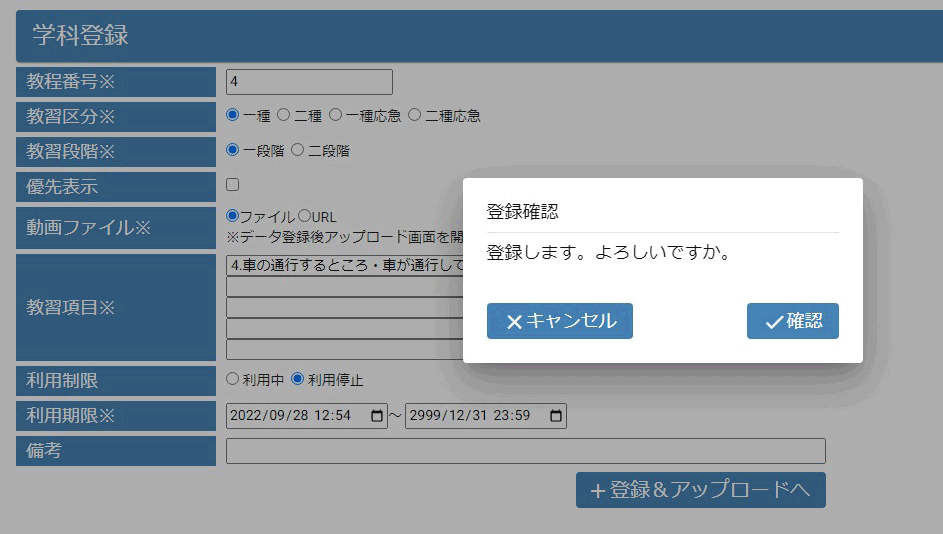Click the 備考 text field
943x534 pixels.
tap(525, 451)
